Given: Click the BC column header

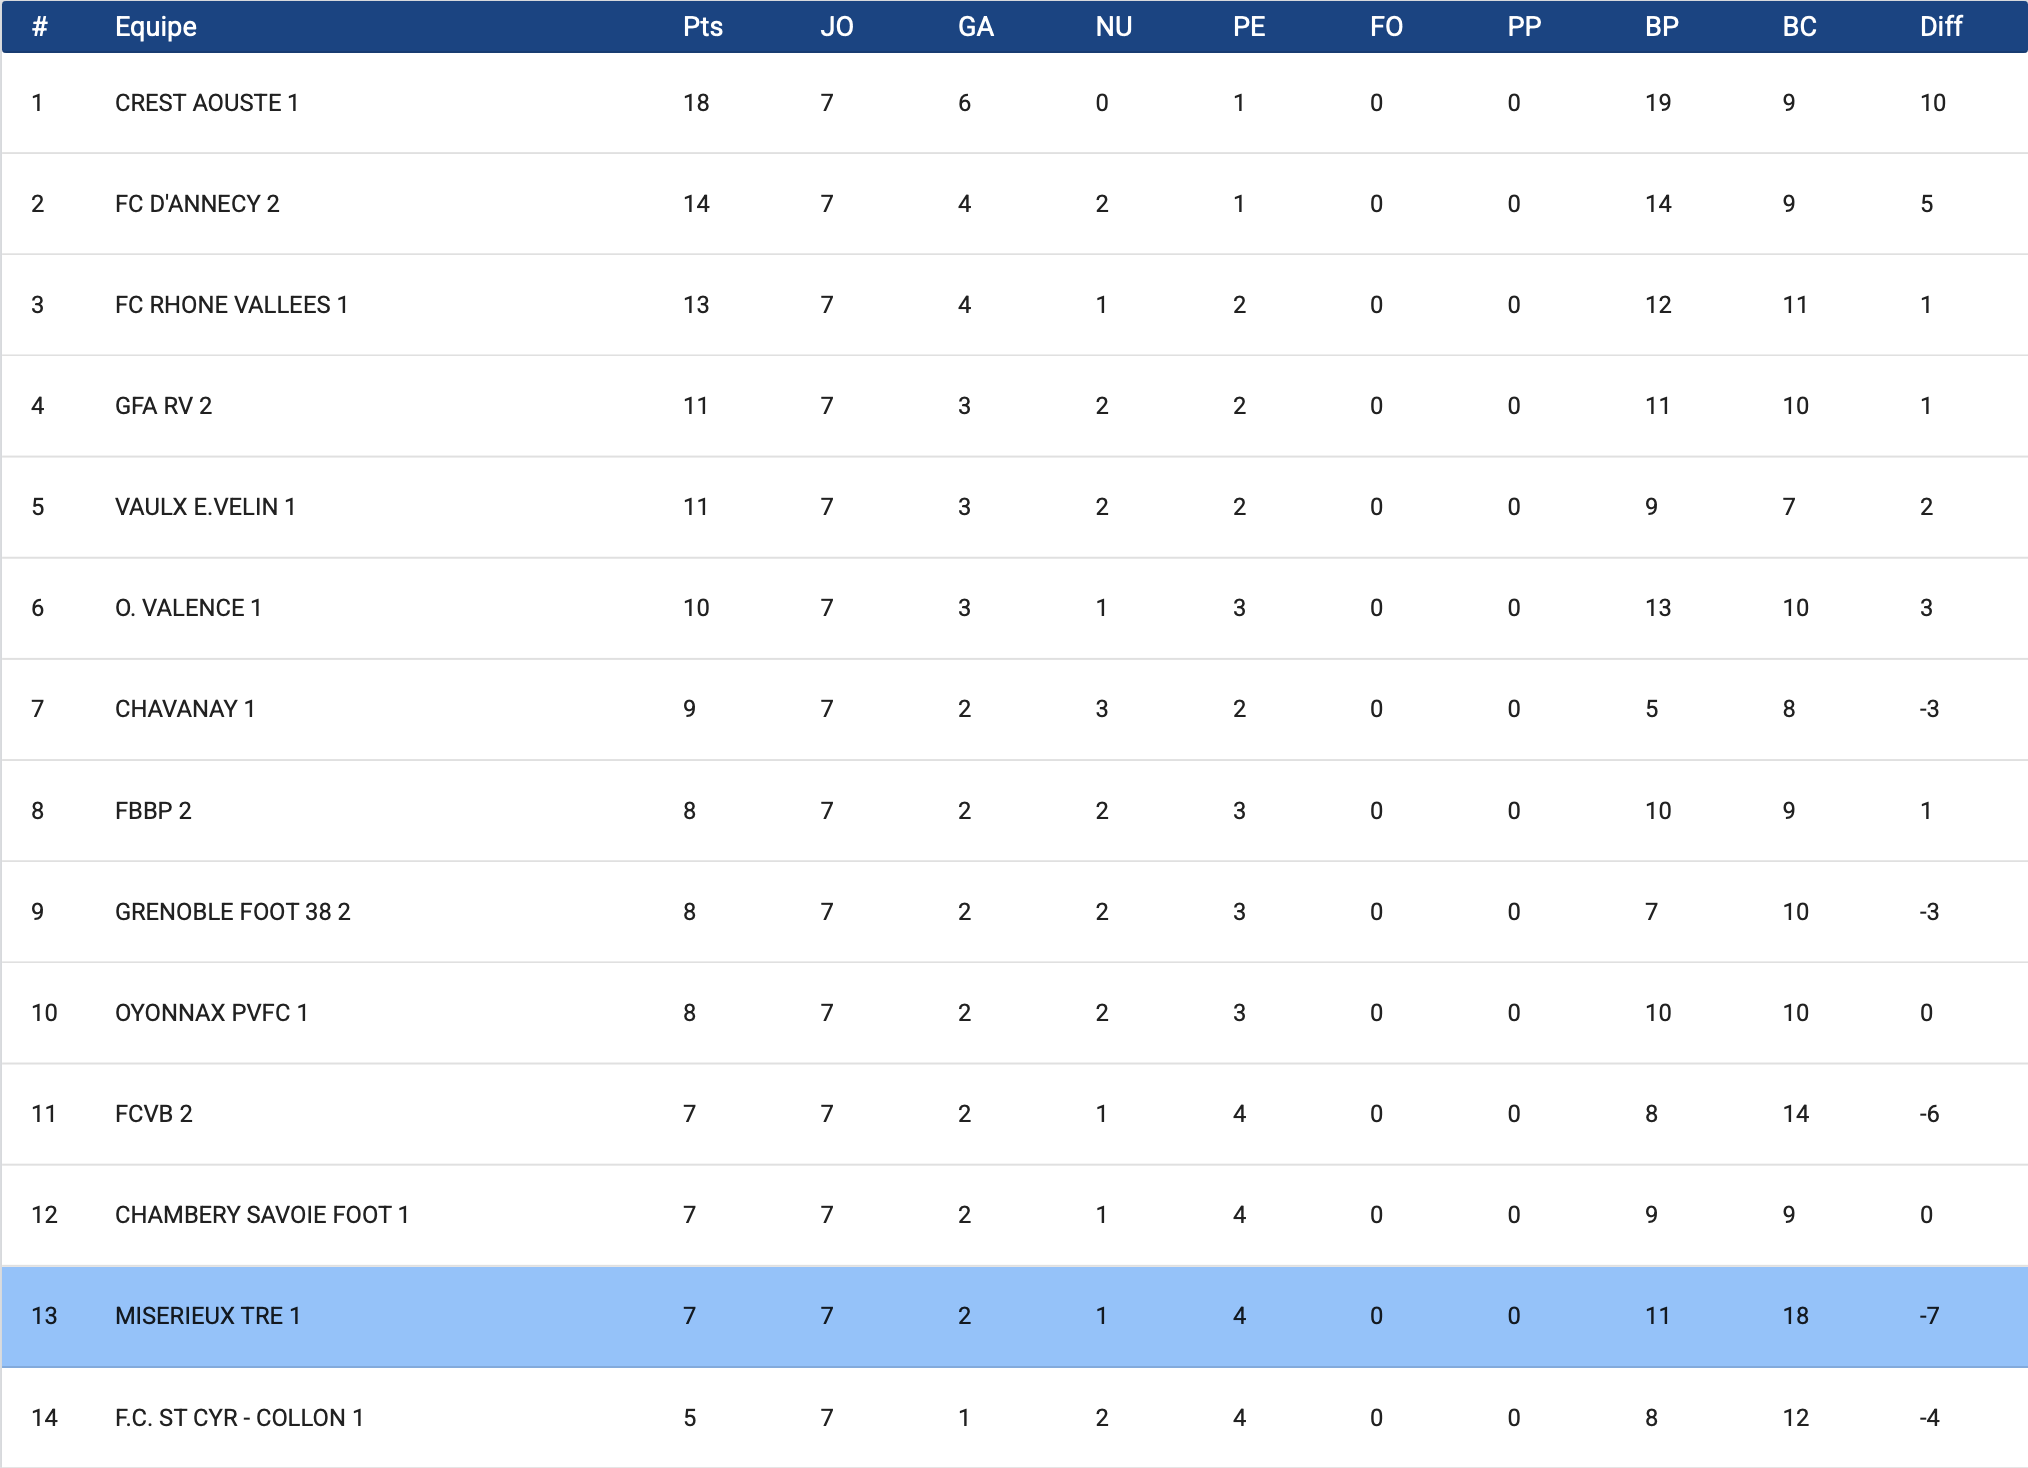Looking at the screenshot, I should coord(1798,27).
